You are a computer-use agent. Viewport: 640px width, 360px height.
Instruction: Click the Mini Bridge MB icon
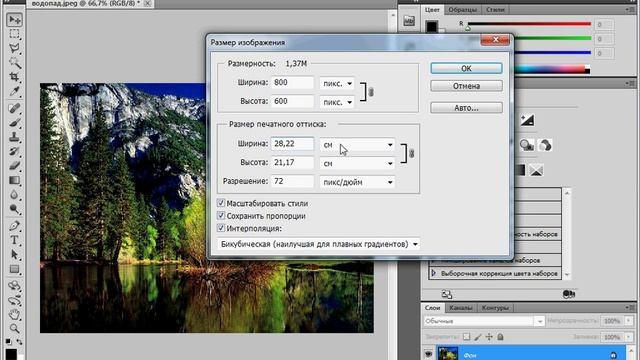tap(409, 21)
